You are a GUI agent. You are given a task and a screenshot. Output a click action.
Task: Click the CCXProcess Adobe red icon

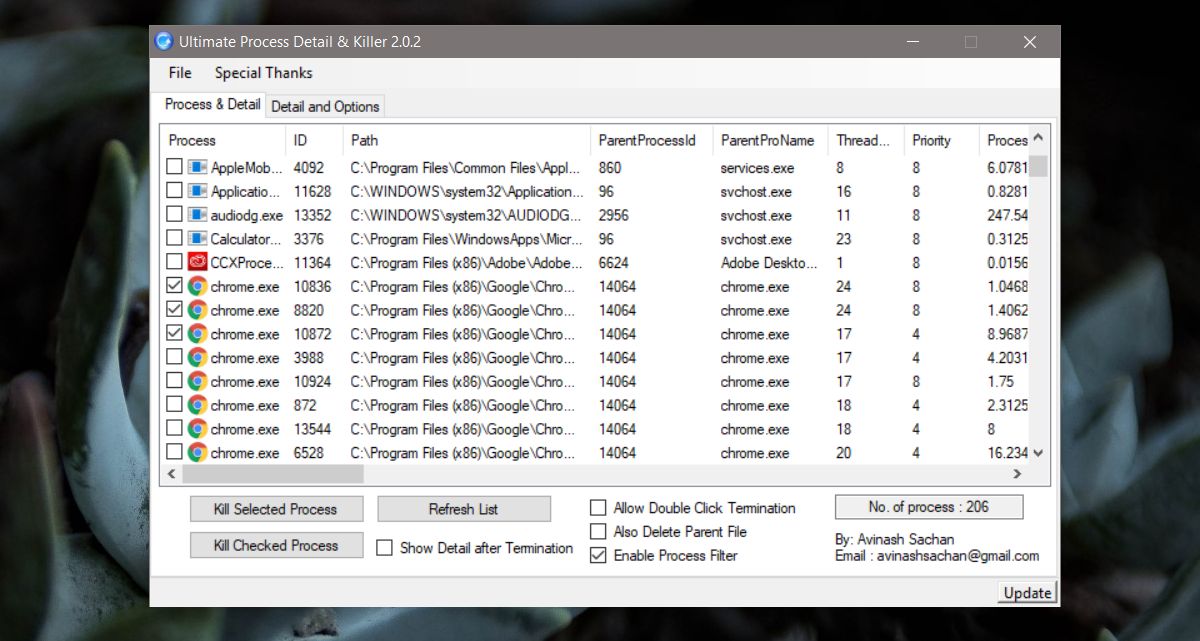click(197, 263)
